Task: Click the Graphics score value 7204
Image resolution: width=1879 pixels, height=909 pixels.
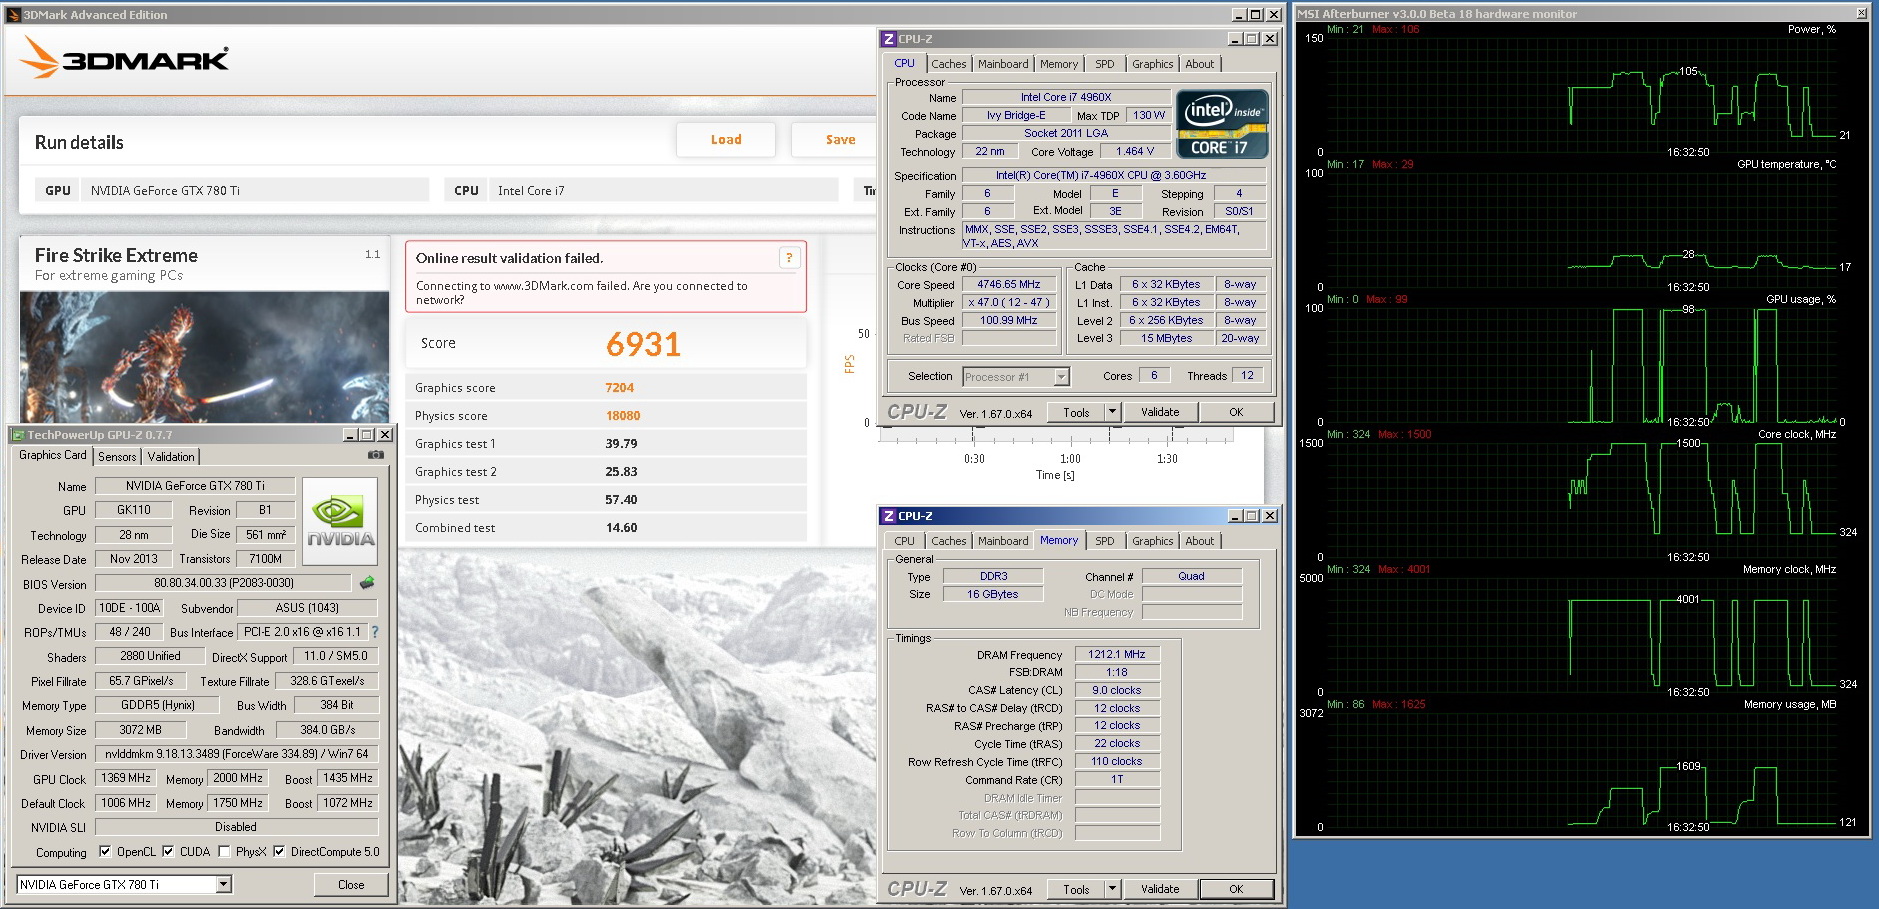Action: click(x=619, y=388)
